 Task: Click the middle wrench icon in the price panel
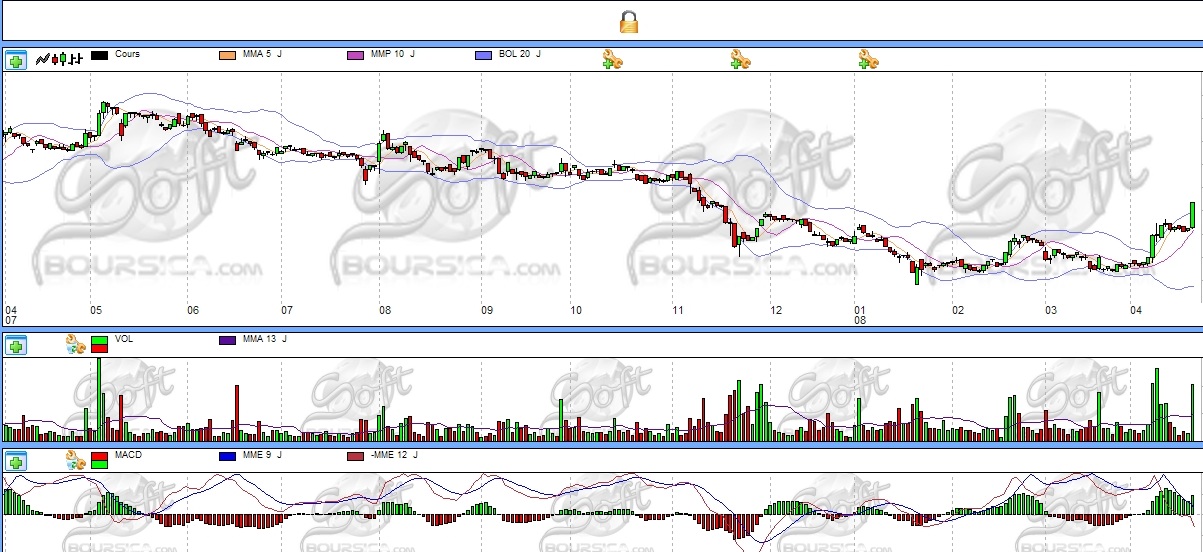click(740, 60)
